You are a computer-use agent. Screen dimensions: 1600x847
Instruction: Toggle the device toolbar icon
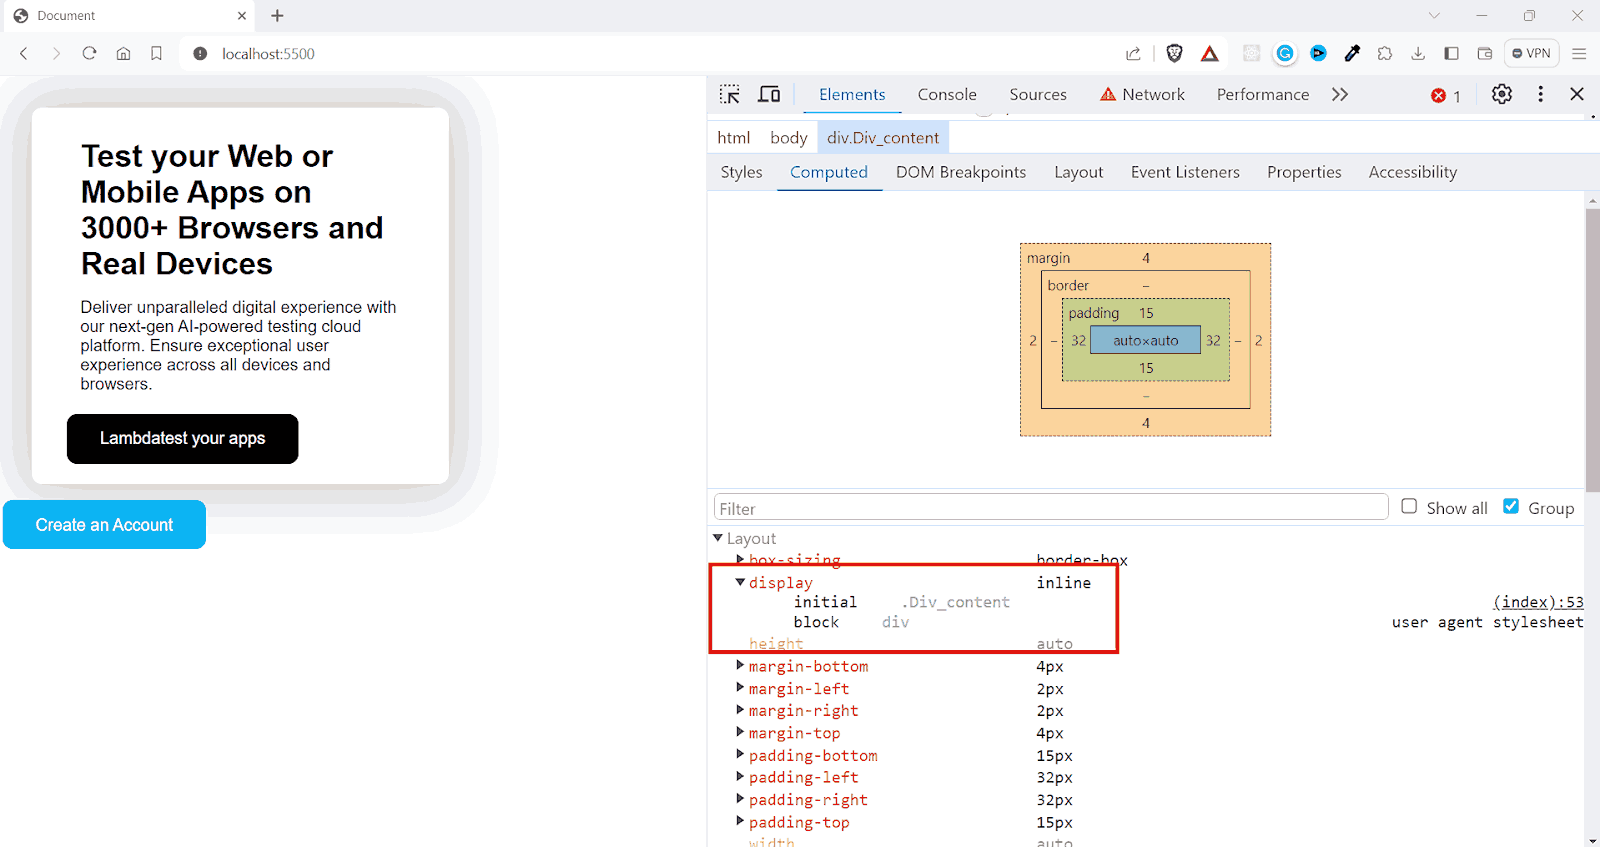pyautogui.click(x=769, y=94)
